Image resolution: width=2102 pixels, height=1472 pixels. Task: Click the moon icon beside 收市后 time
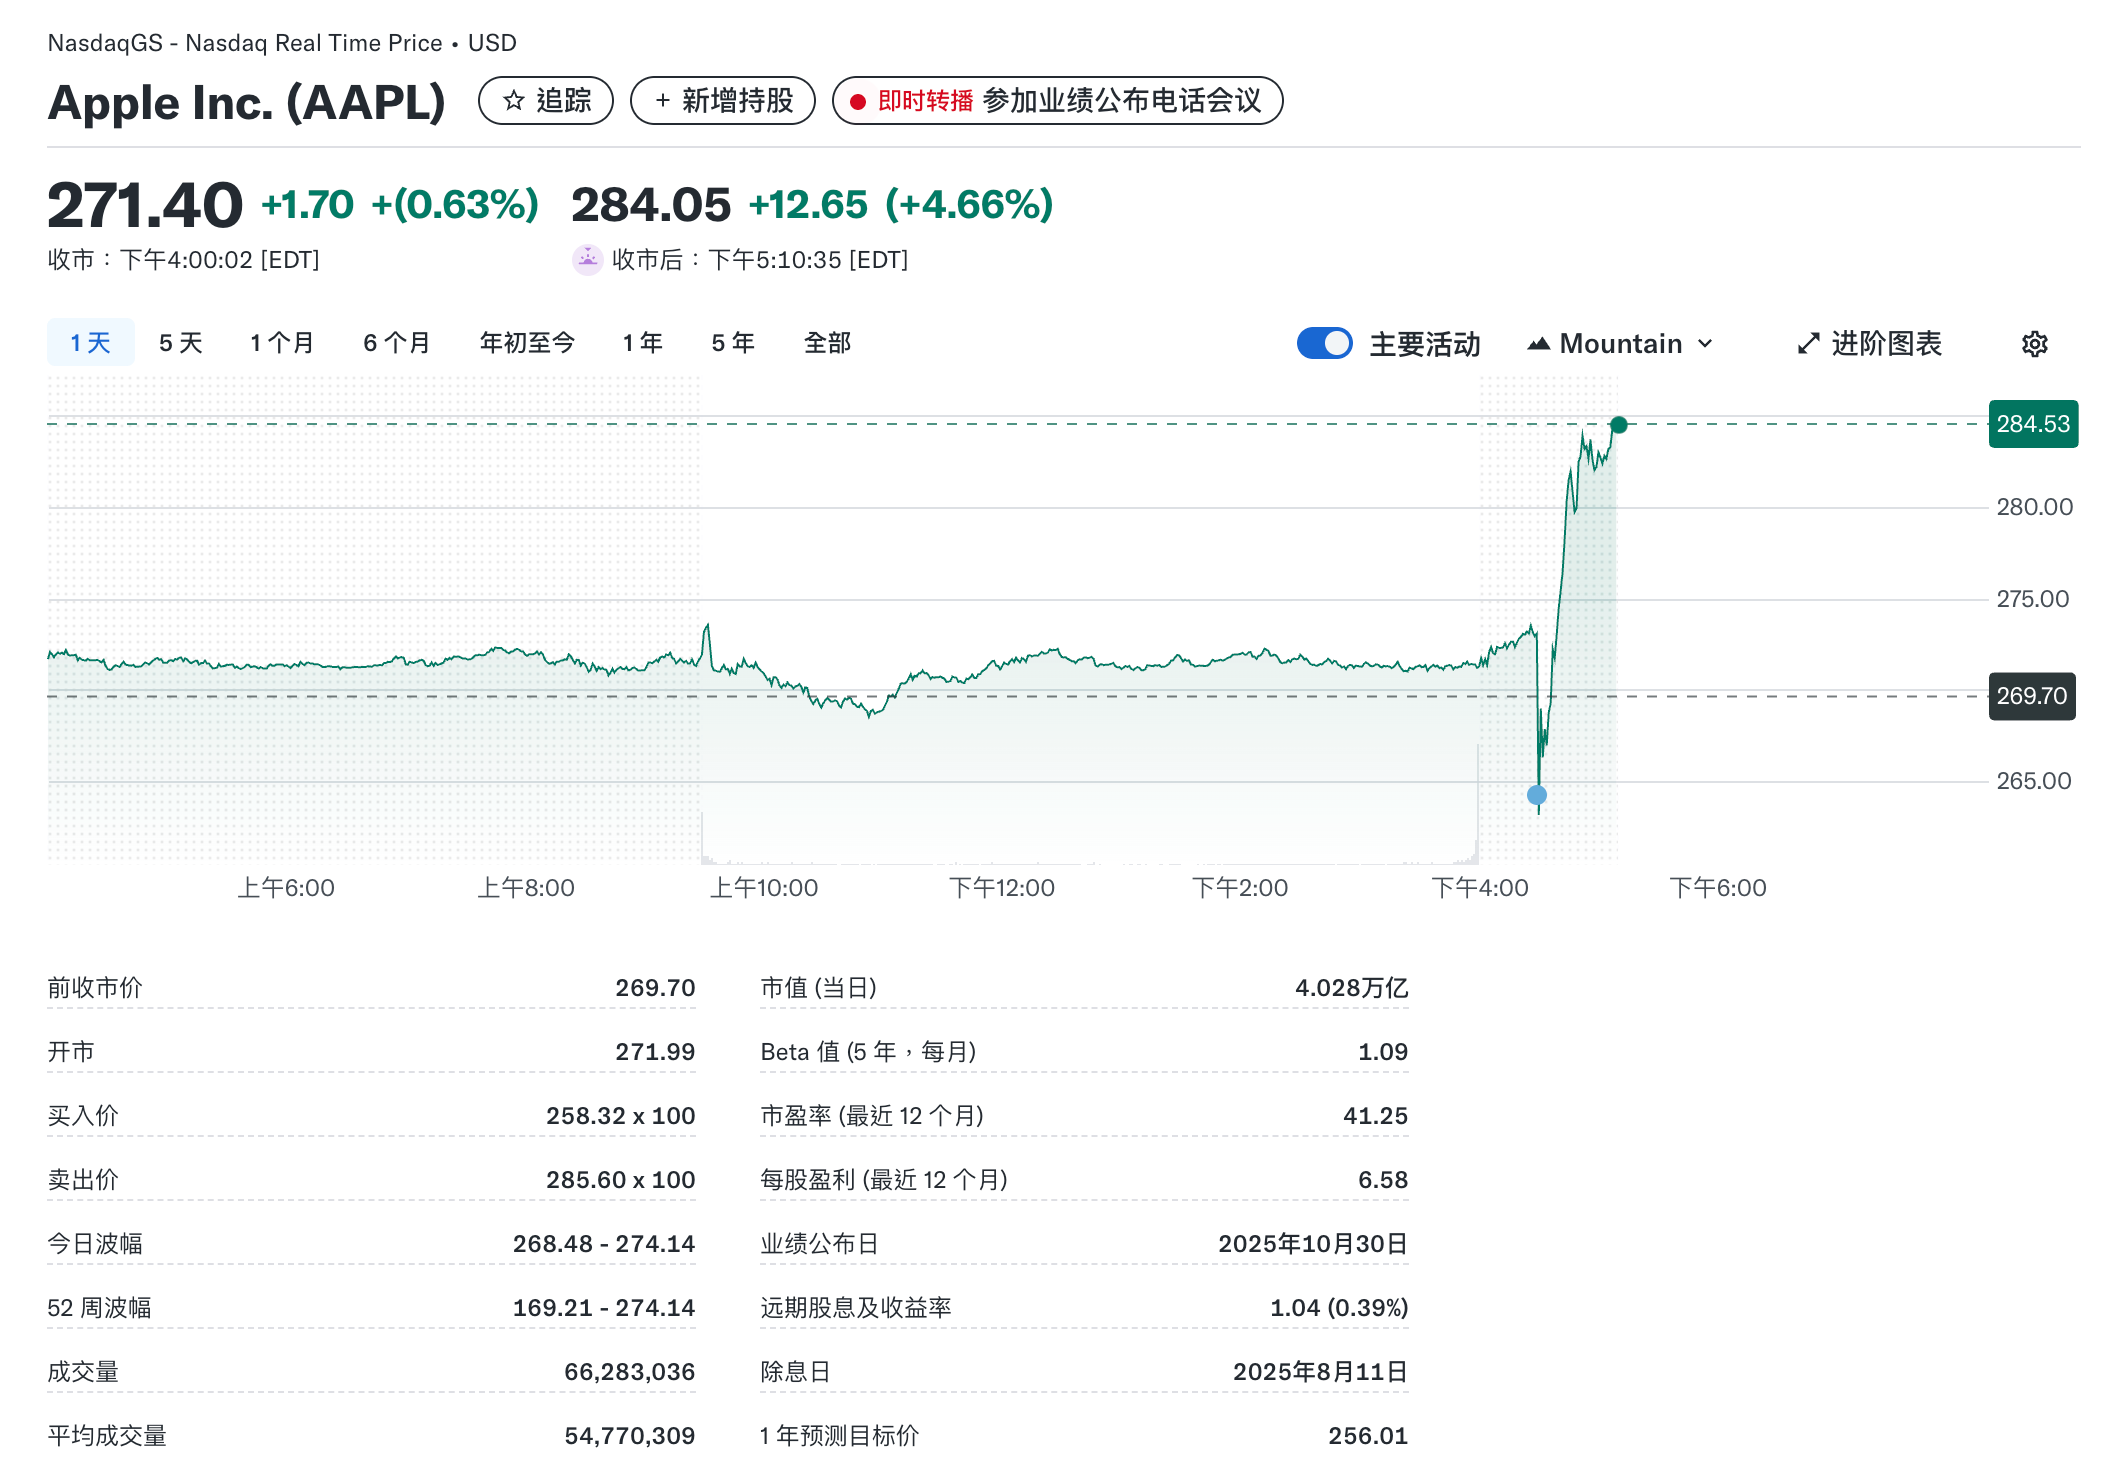(588, 259)
